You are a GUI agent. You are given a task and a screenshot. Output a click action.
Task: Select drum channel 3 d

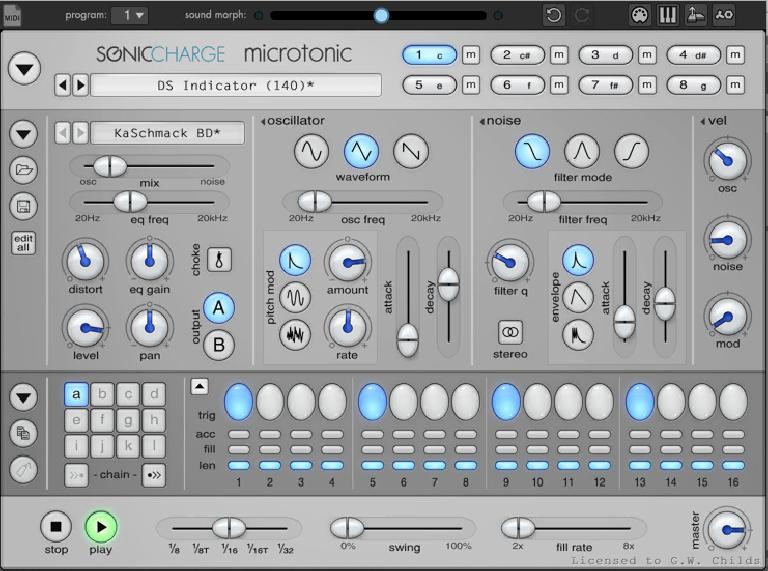[606, 55]
